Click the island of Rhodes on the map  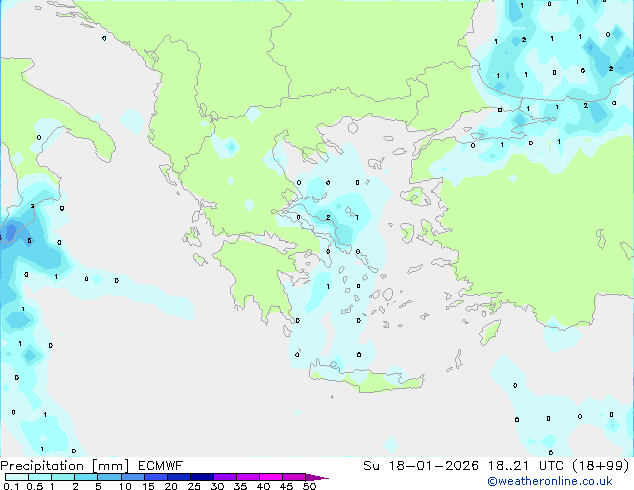490,332
